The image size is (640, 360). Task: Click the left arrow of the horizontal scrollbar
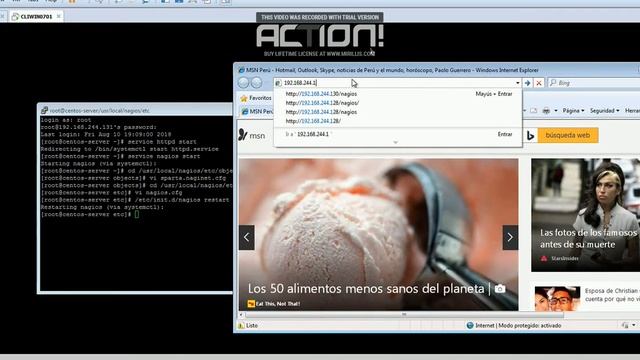[x=241, y=315]
